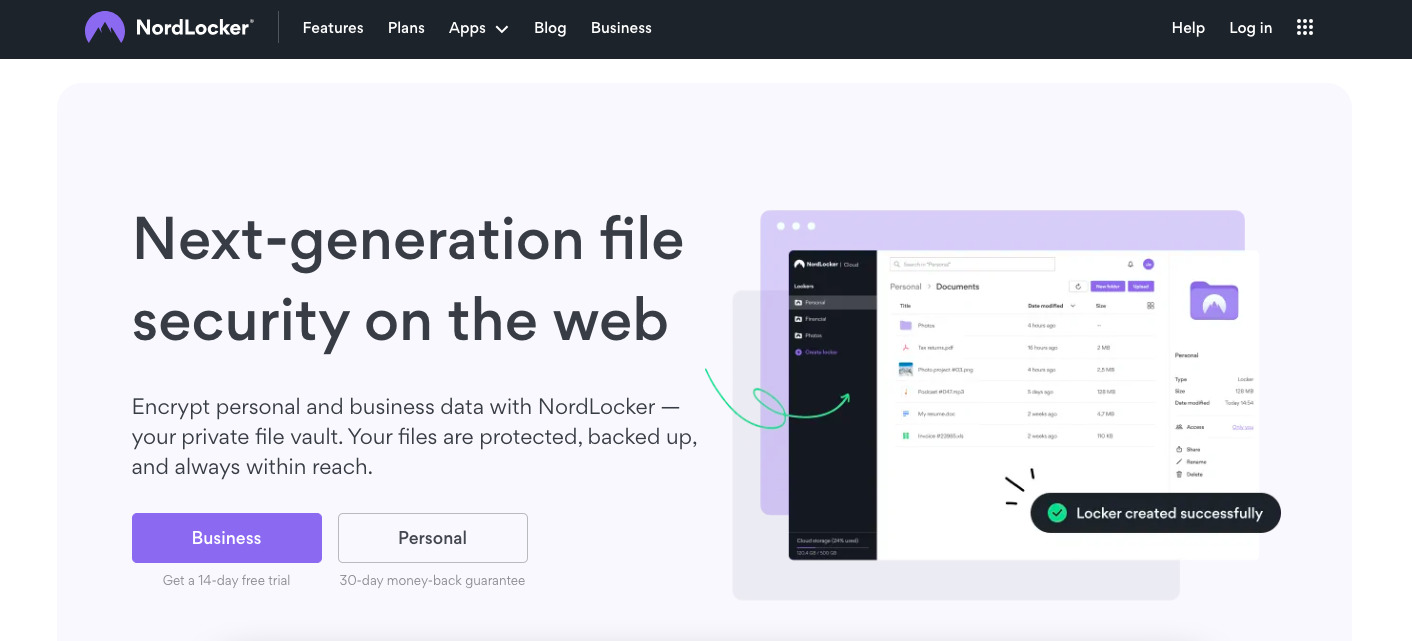Click Delete in the preview details panel

coord(1189,474)
